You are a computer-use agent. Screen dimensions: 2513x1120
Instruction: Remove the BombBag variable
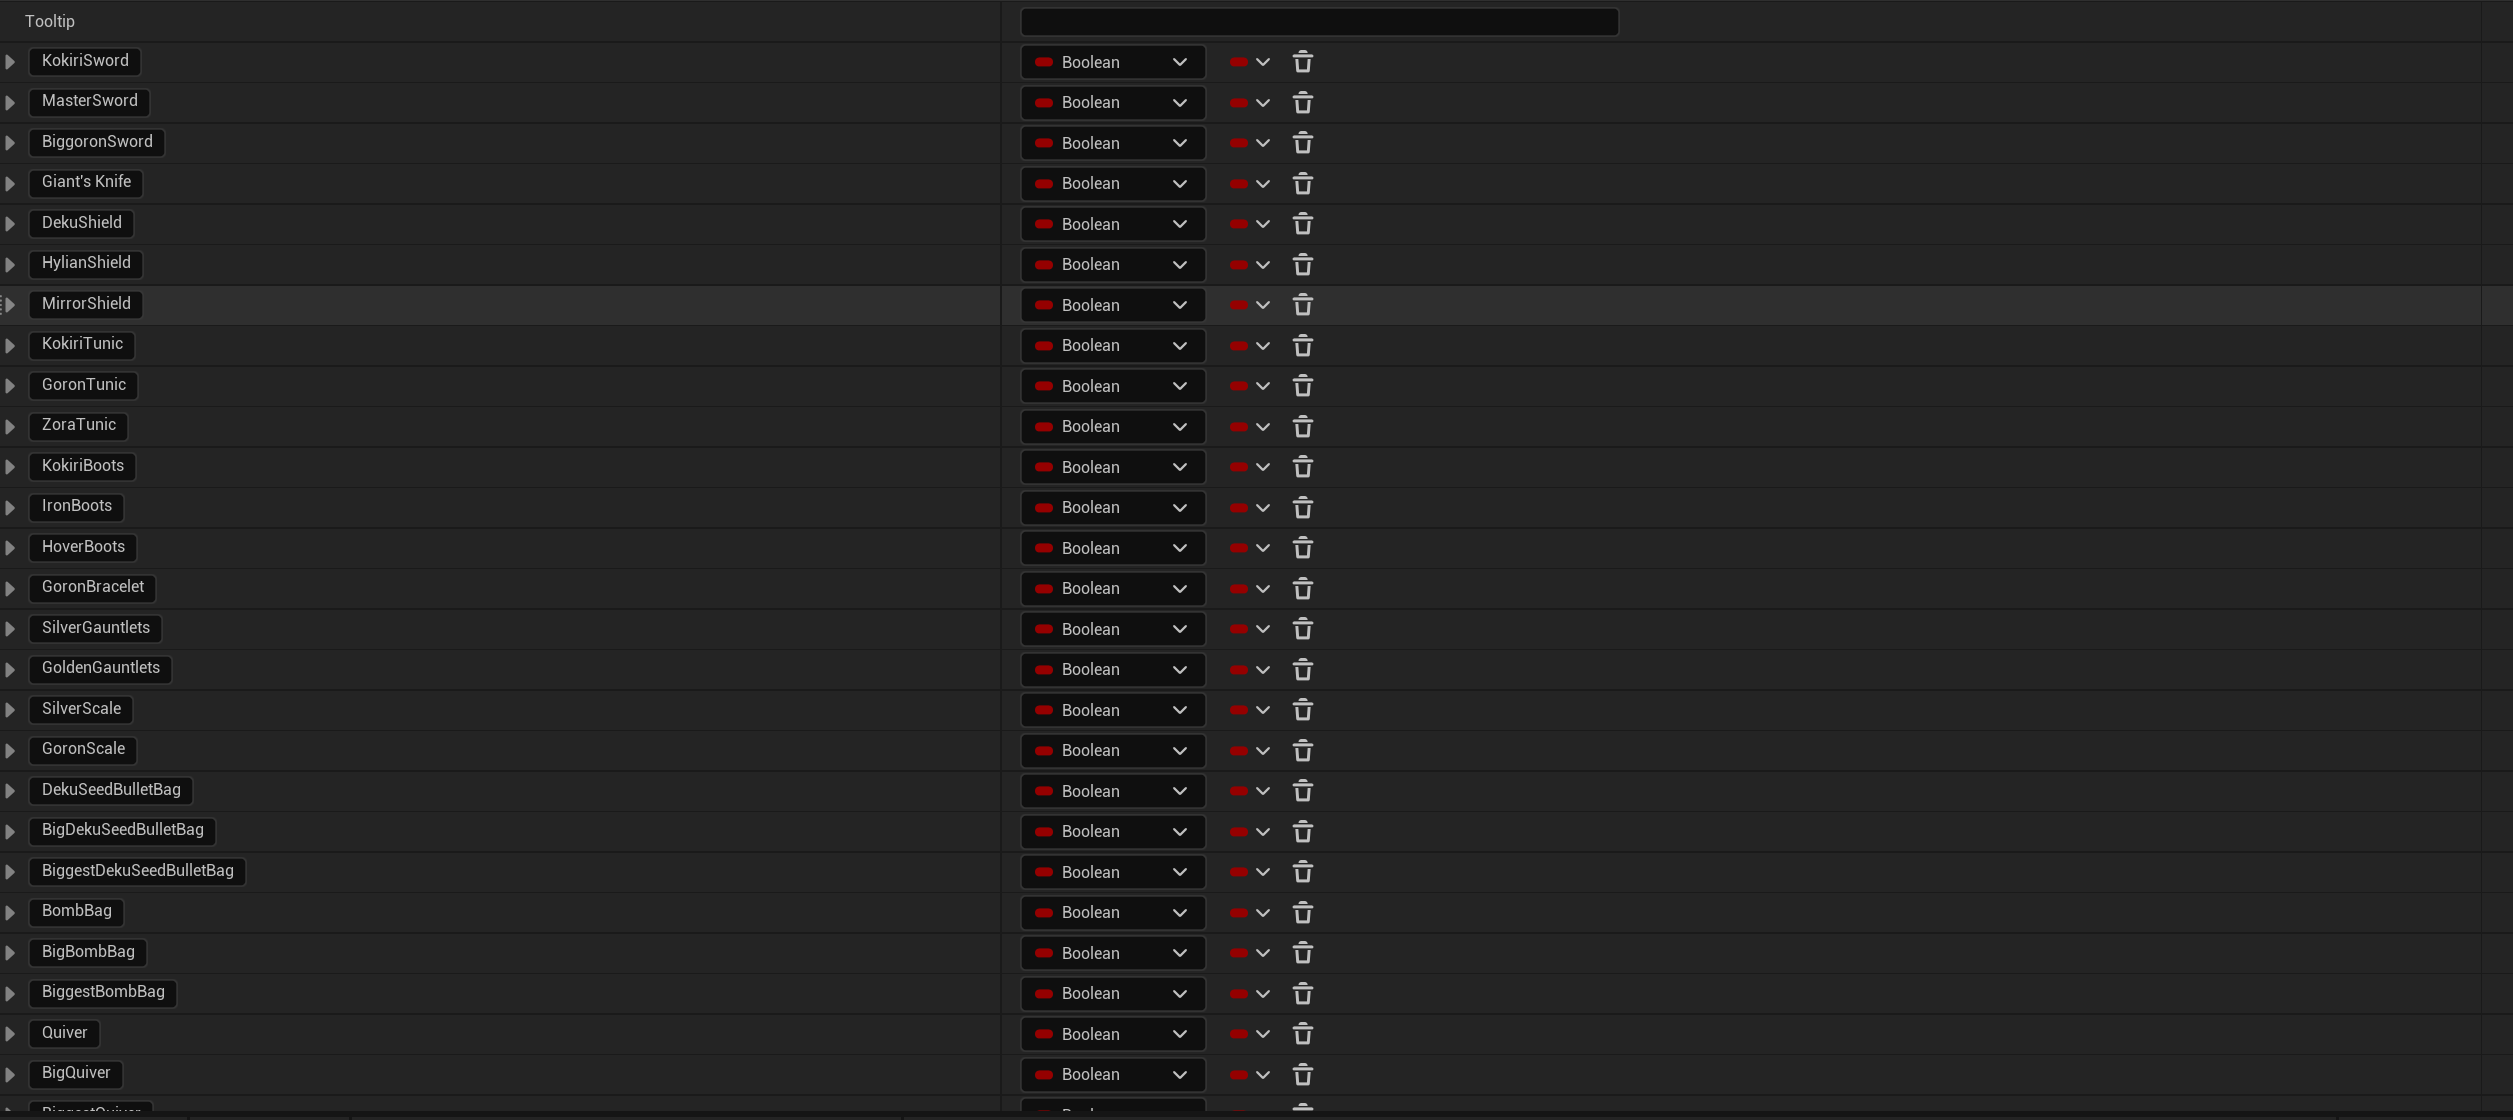[x=1302, y=913]
